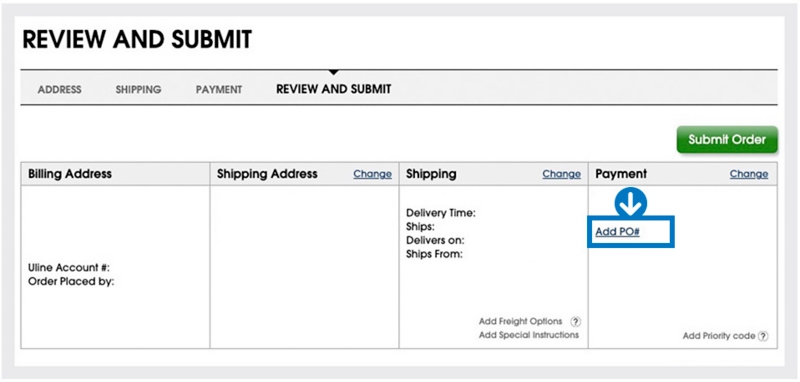Change the Shipping Address
Image resolution: width=800 pixels, height=382 pixels.
(372, 174)
